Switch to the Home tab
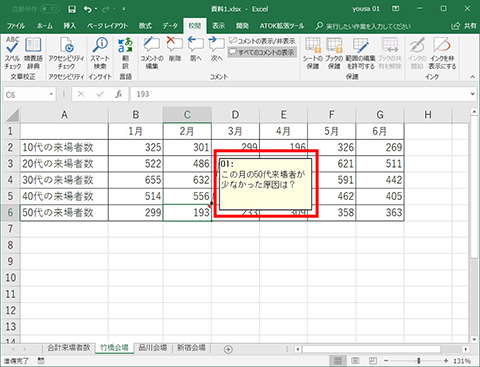This screenshot has width=480, height=367. (44, 26)
